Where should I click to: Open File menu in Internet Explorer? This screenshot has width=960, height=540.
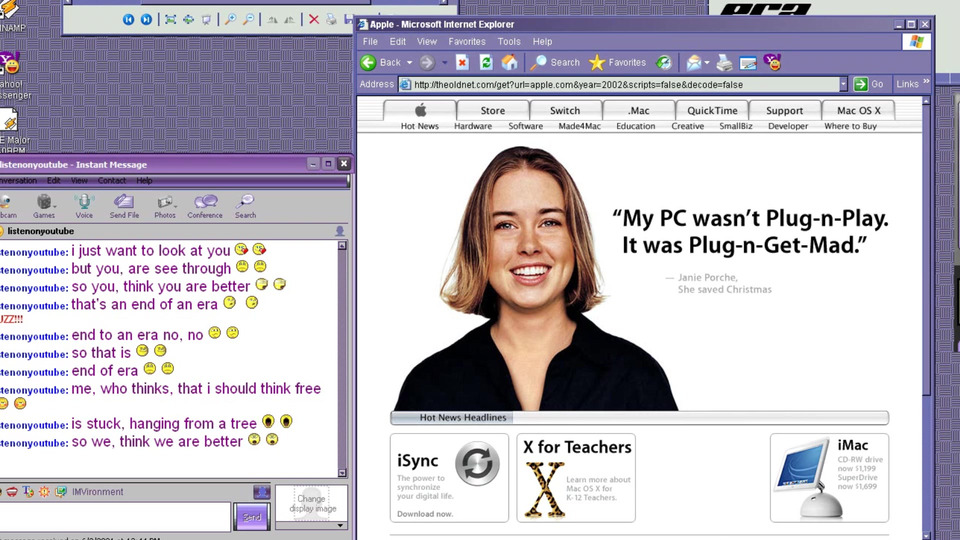[x=370, y=42]
